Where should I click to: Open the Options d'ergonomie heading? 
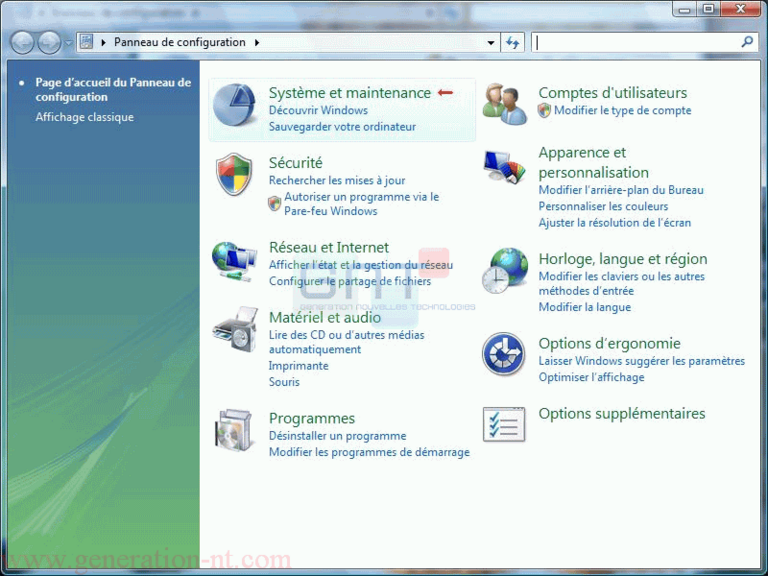click(610, 343)
